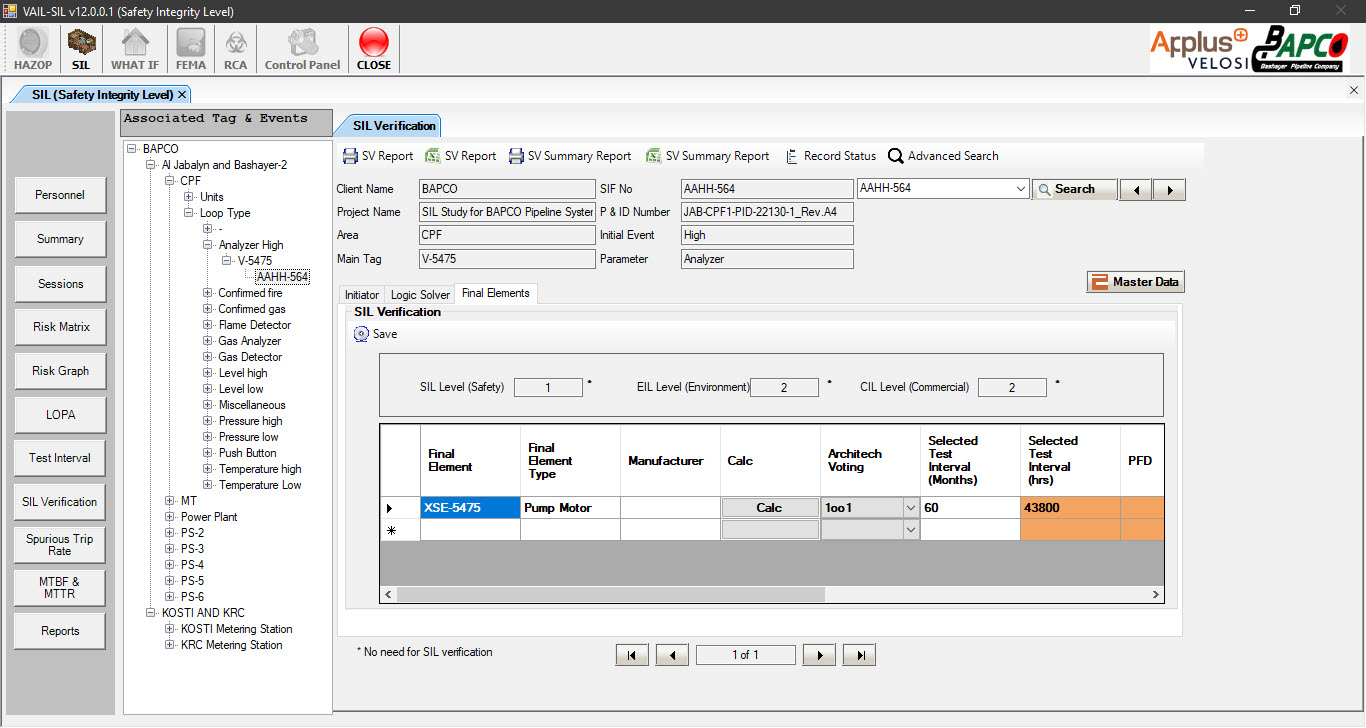Screen dimensions: 1366x728
Task: Open Advanced Search magnifier
Action: pos(896,156)
